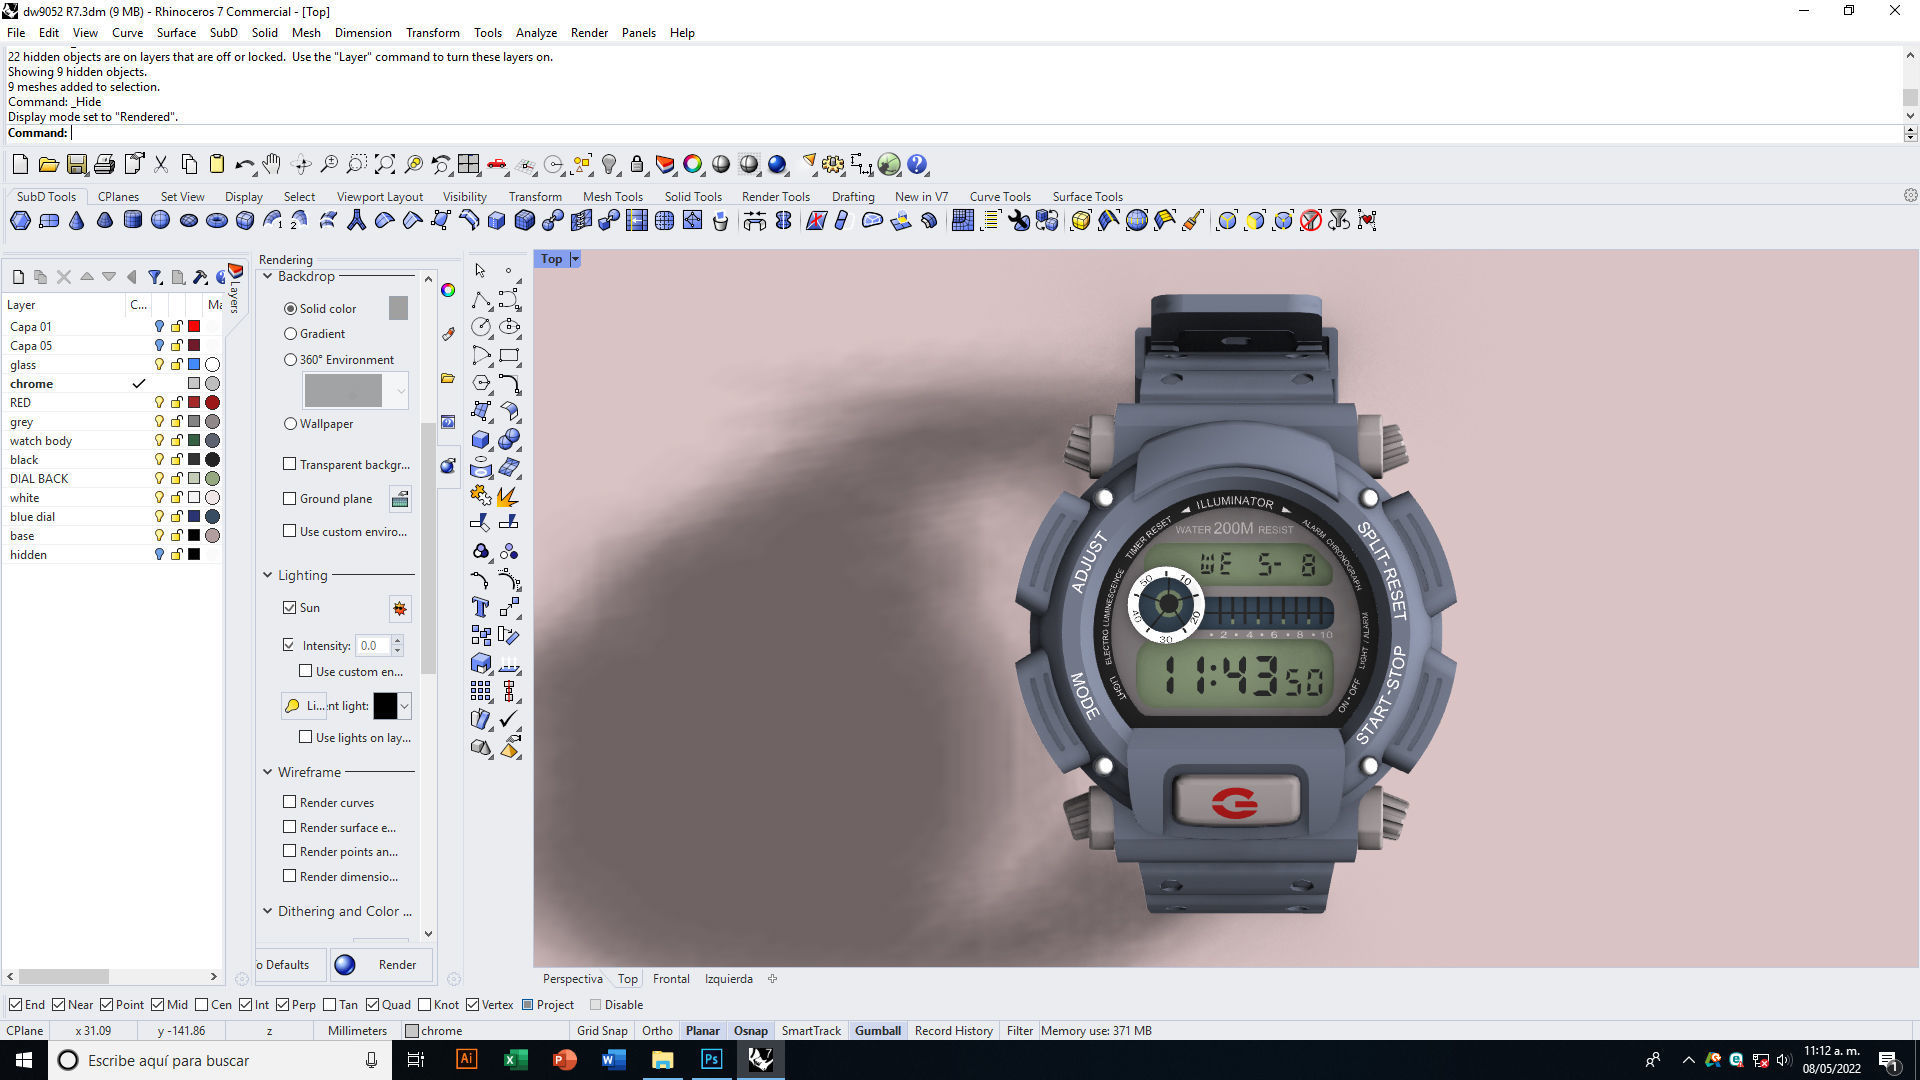The width and height of the screenshot is (1920, 1080).
Task: Click the Solid color backdrop gray swatch
Action: (398, 308)
